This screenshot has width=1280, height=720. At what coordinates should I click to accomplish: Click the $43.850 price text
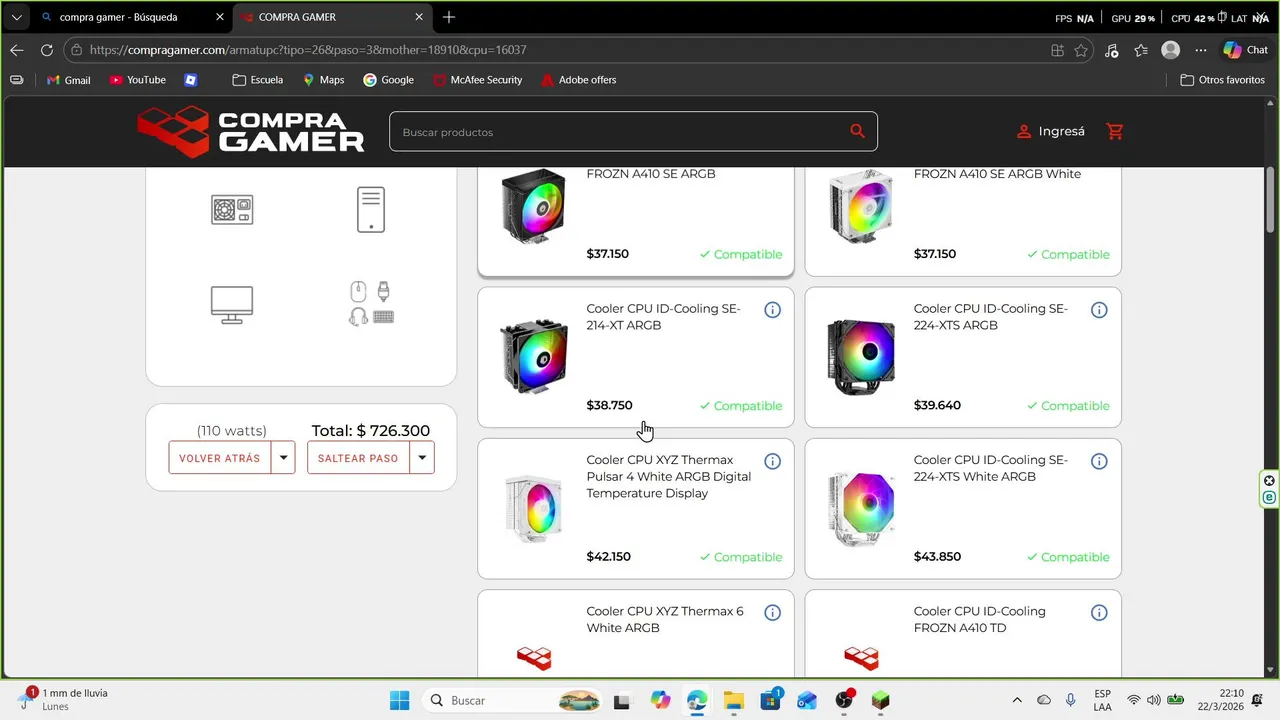(x=937, y=557)
